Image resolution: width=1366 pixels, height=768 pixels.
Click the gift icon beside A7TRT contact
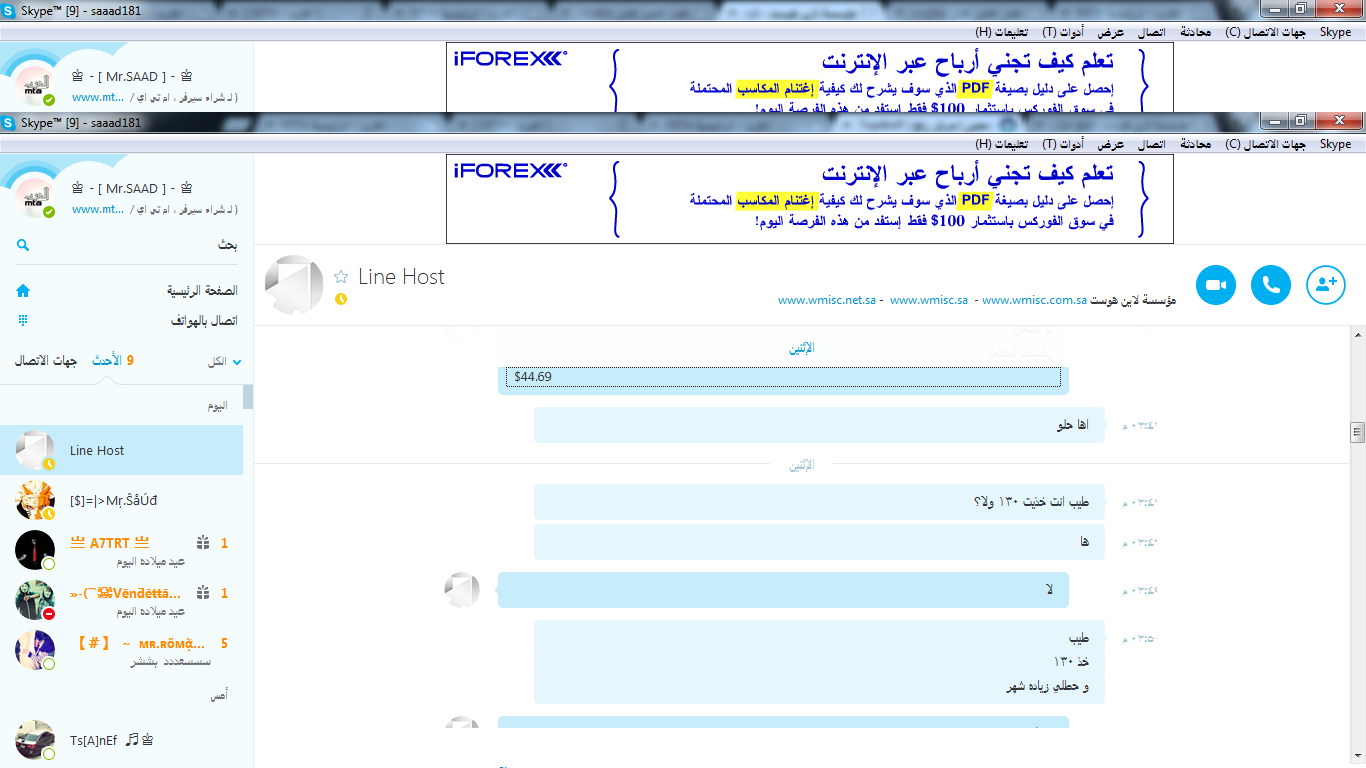click(202, 543)
